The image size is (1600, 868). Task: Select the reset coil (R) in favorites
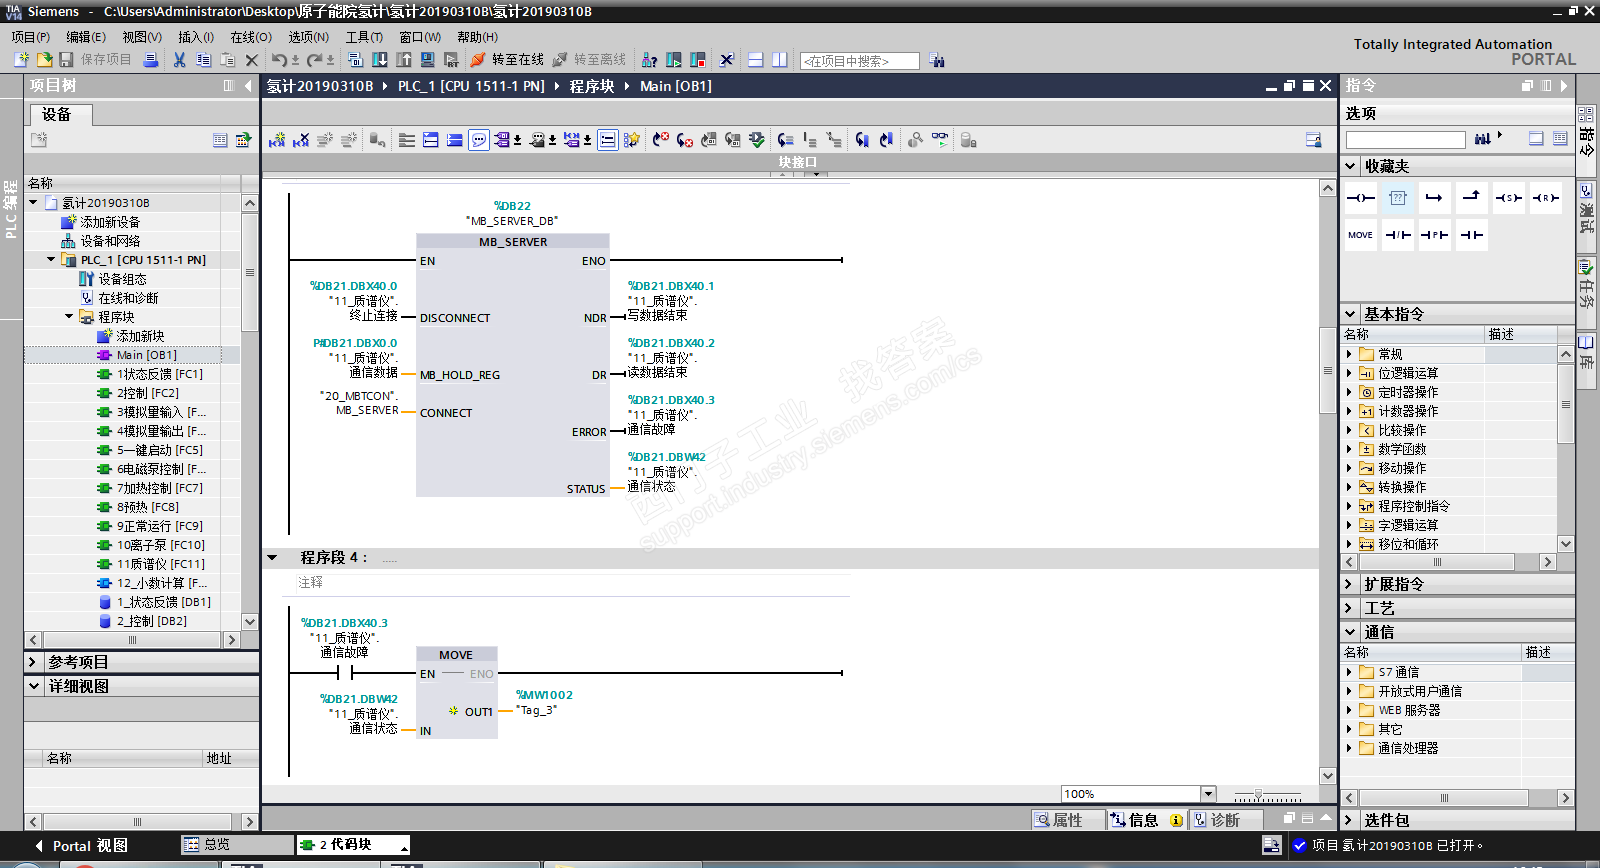pyautogui.click(x=1545, y=198)
